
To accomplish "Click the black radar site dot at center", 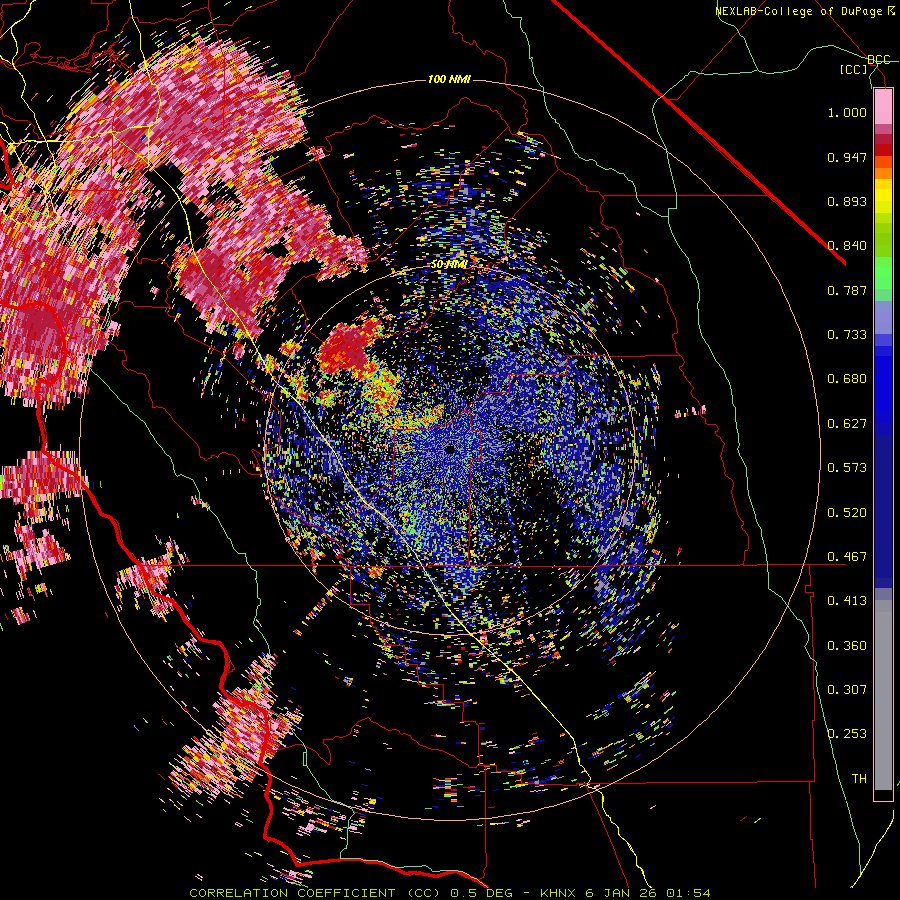I will pyautogui.click(x=450, y=449).
